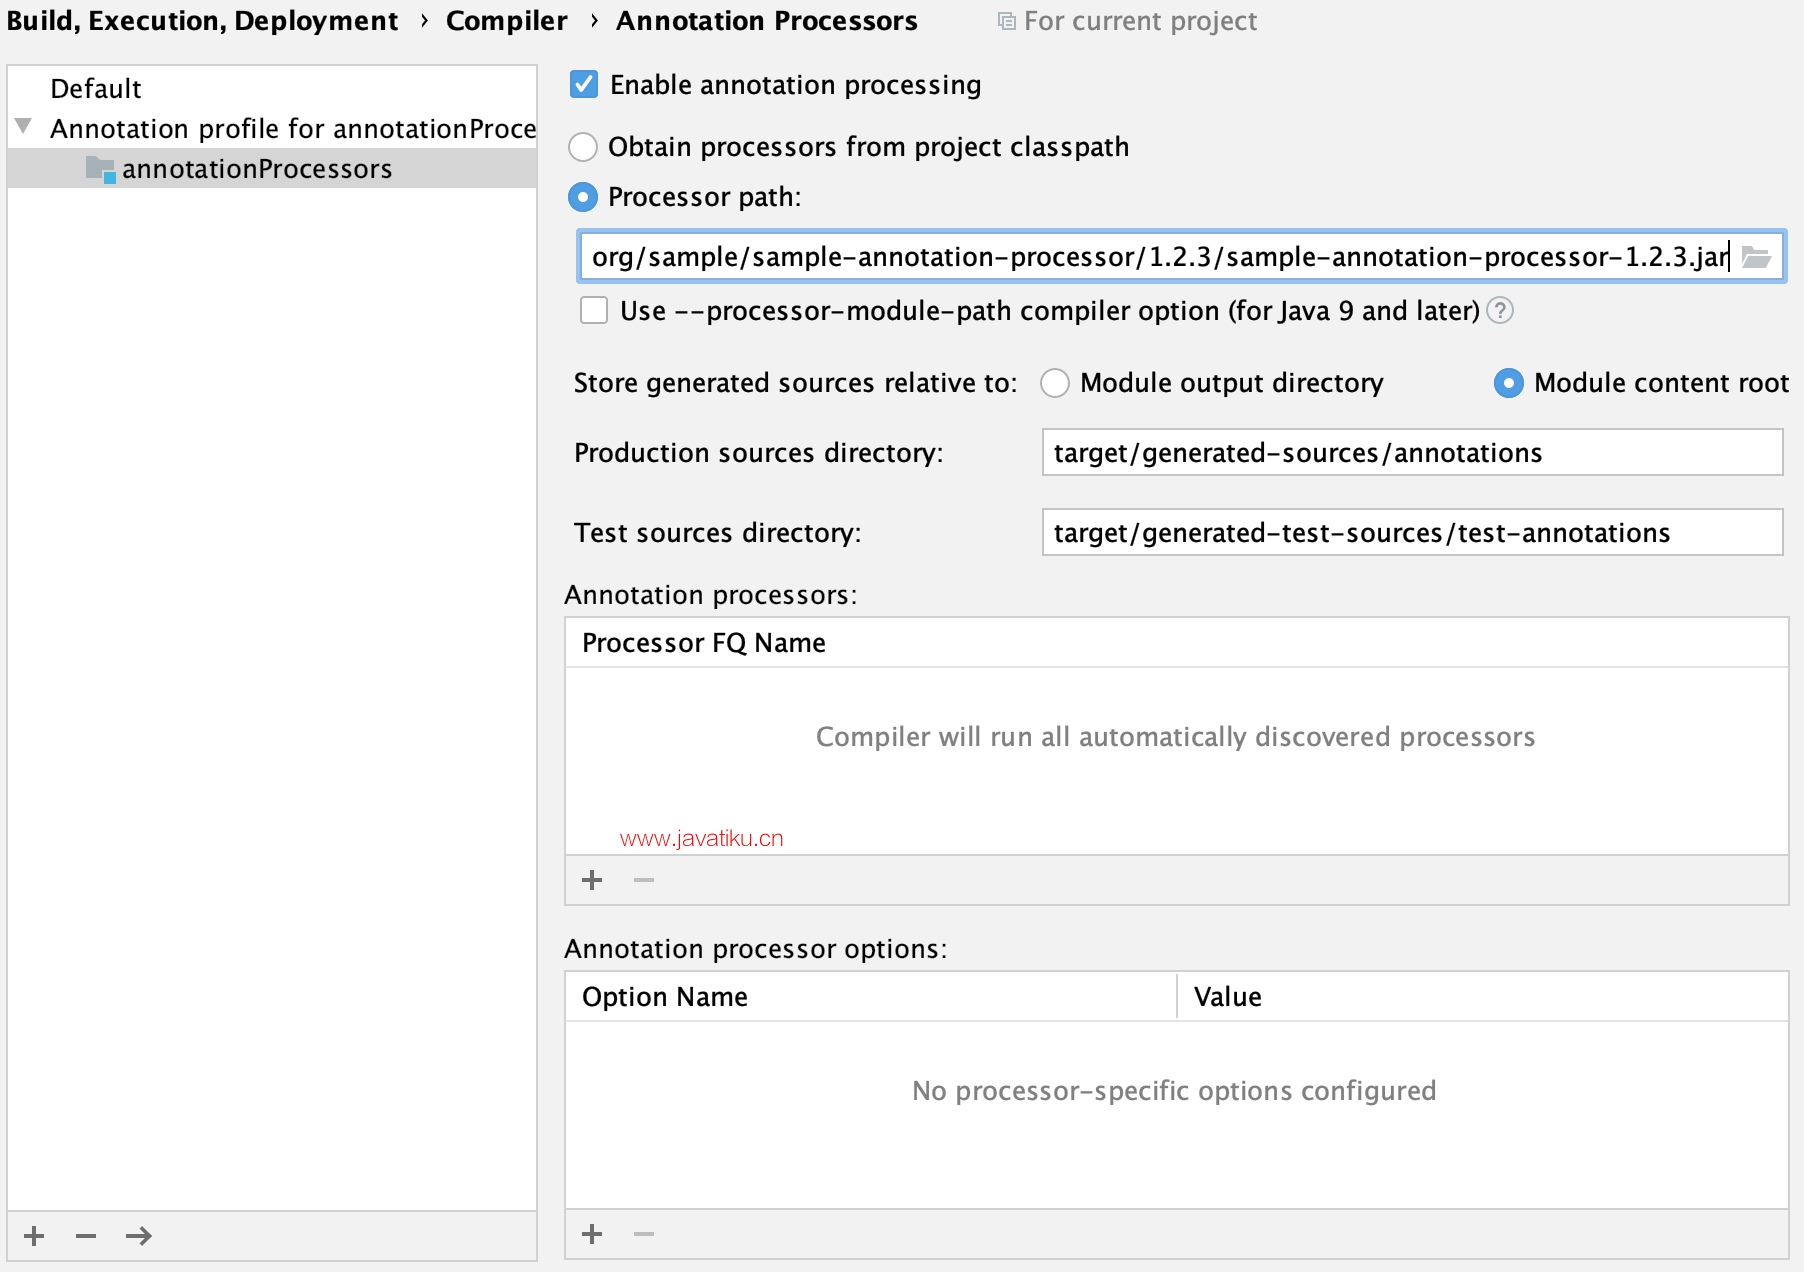Go to Compiler in the breadcrumb

pyautogui.click(x=506, y=21)
